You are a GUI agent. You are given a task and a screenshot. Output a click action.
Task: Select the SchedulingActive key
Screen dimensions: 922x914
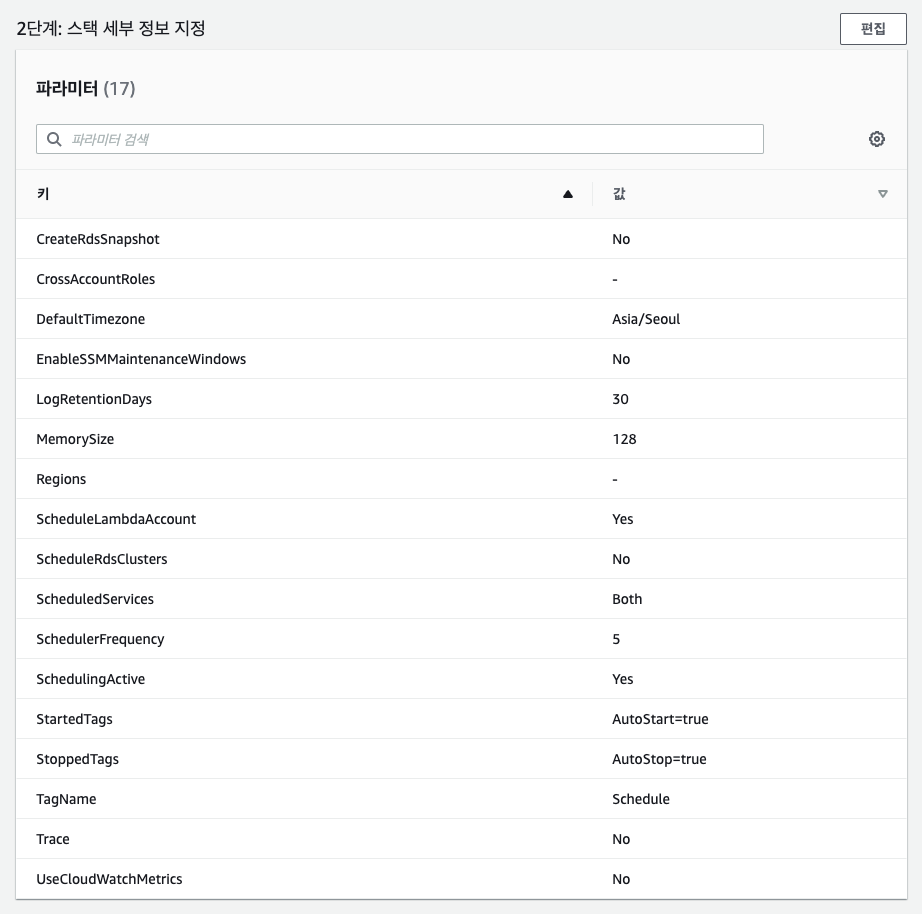click(91, 679)
